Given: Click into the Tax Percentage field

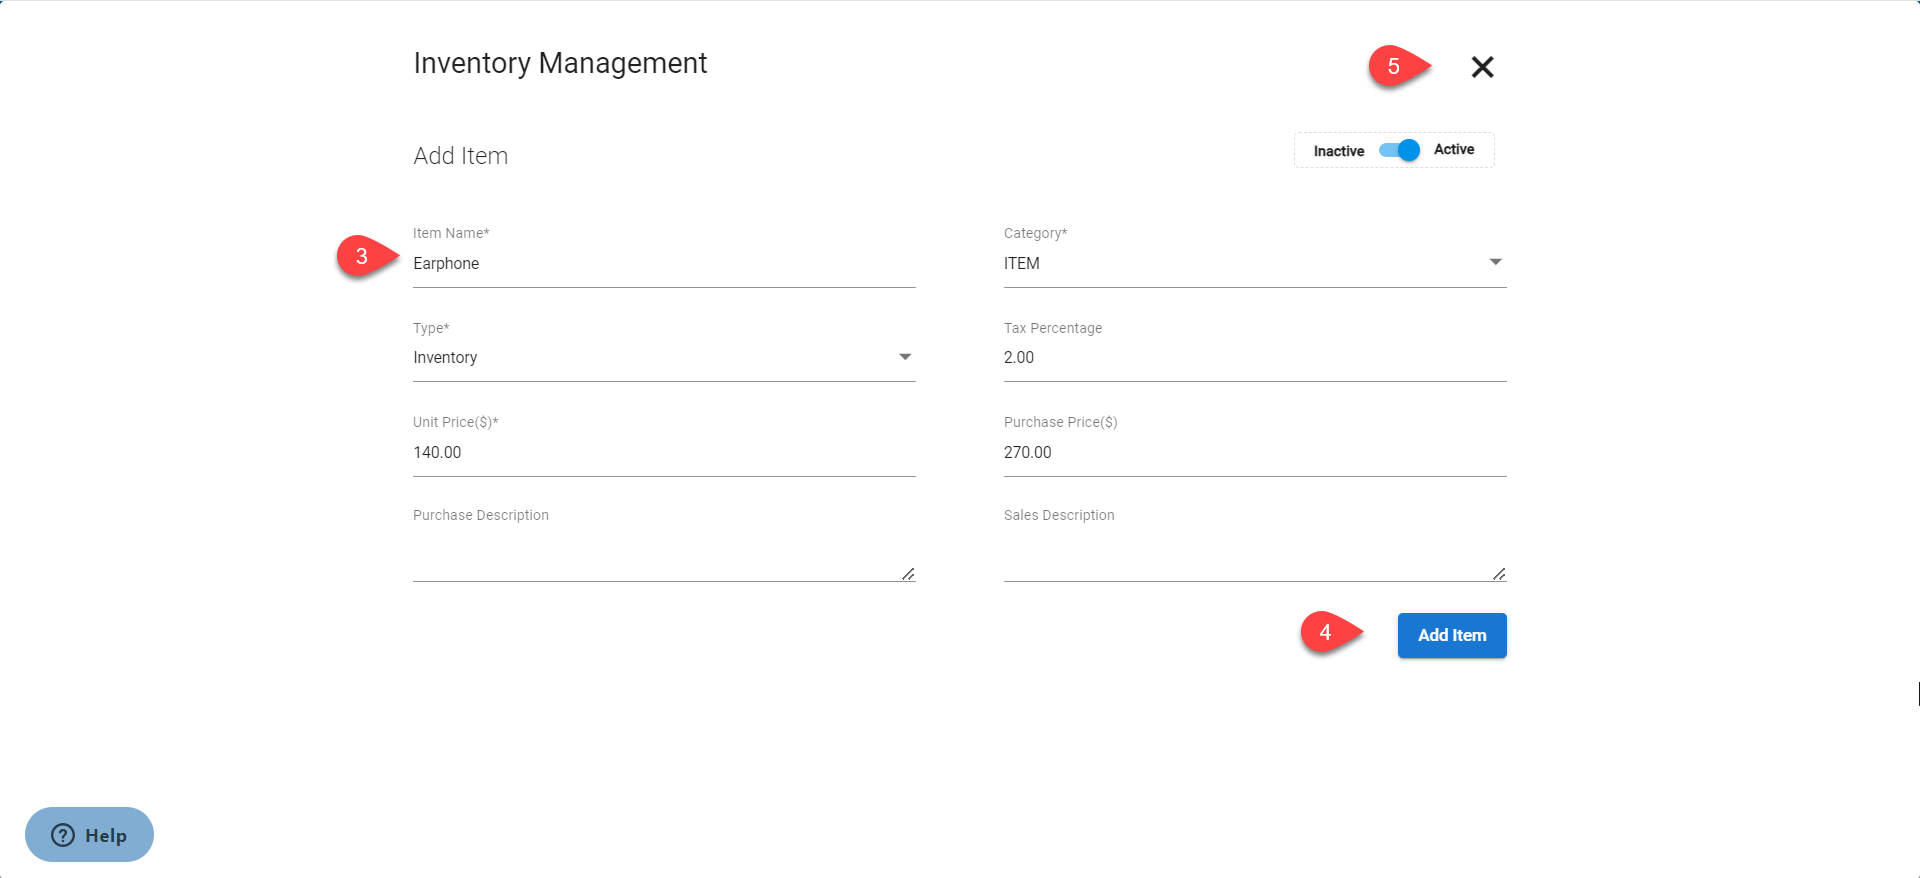Looking at the screenshot, I should 1254,358.
